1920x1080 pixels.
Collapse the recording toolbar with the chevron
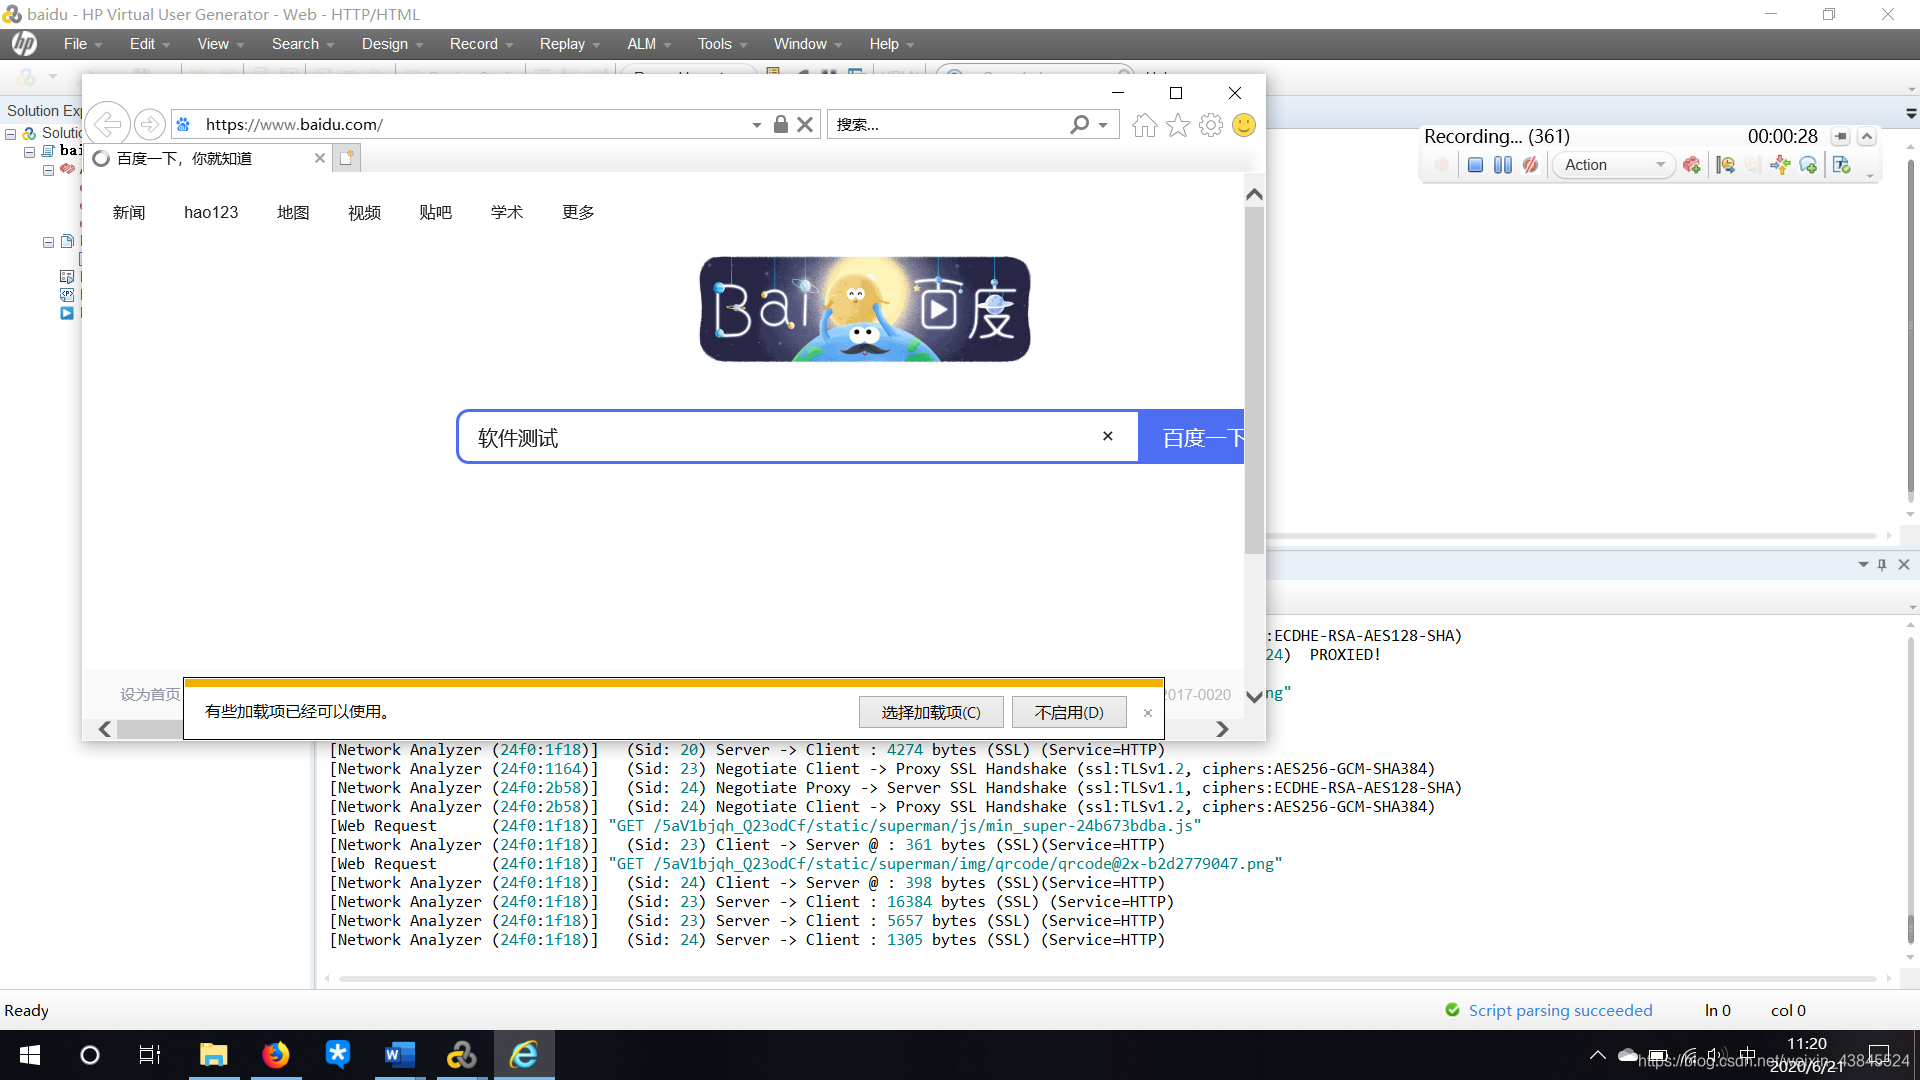[x=1867, y=137]
